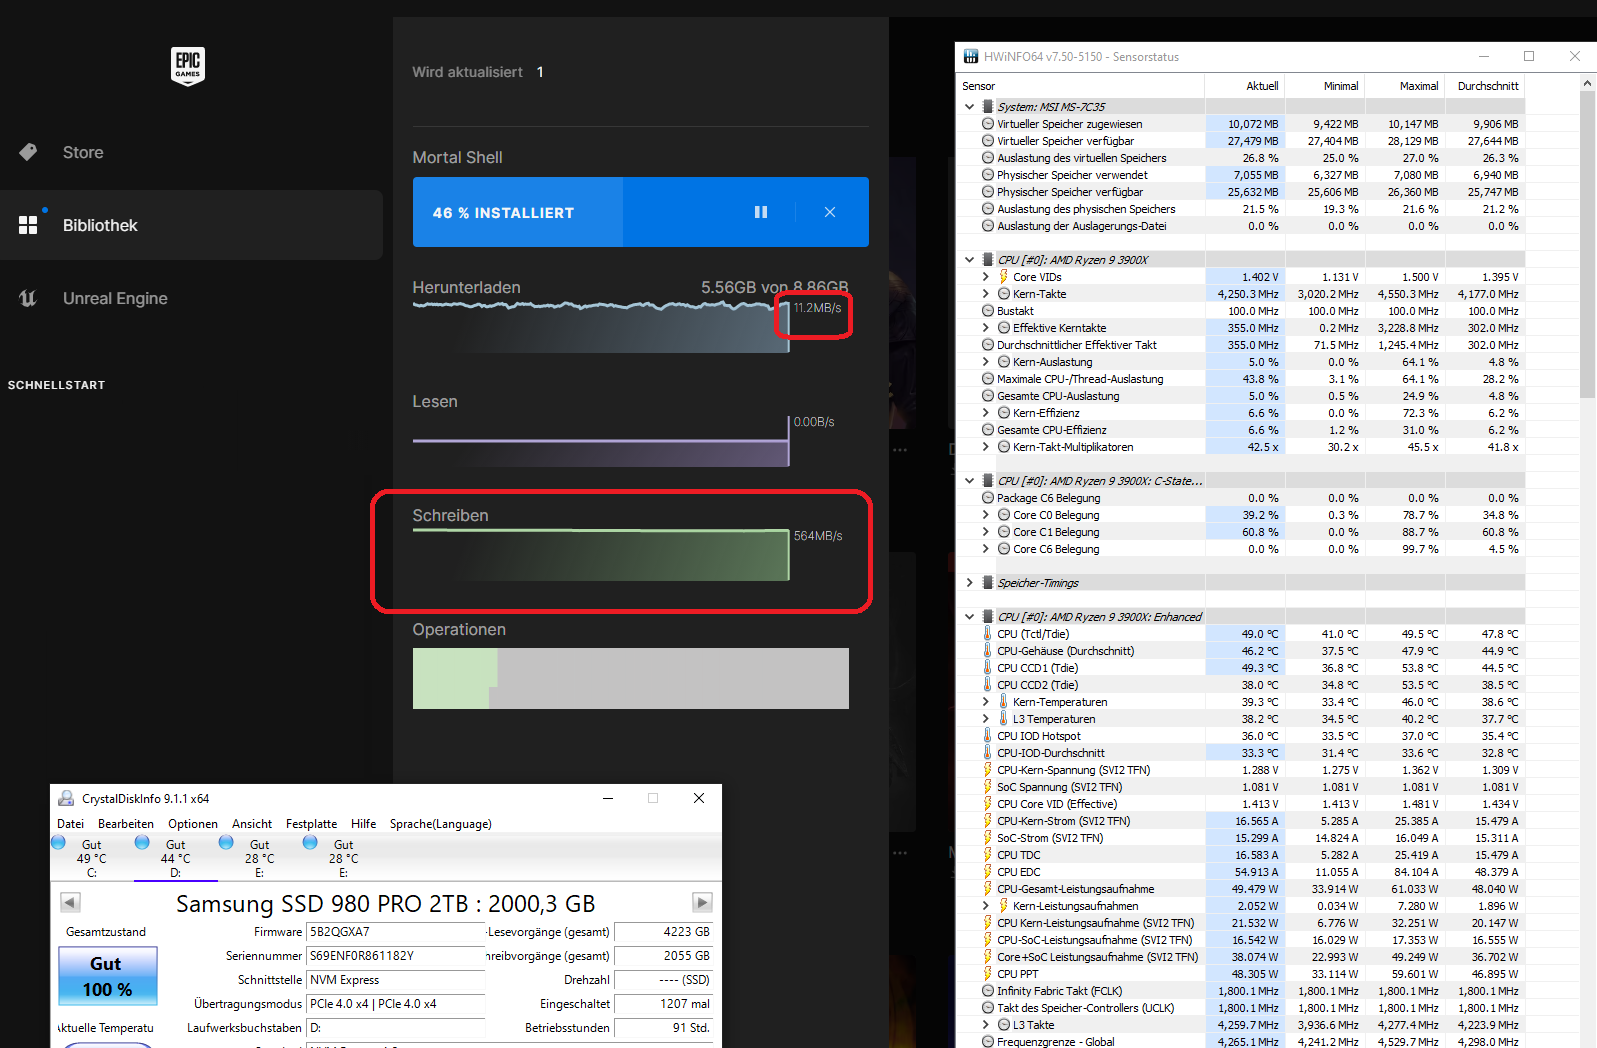
Task: Expand Kern-Takt-Multiplikatoren row
Action: 985,447
